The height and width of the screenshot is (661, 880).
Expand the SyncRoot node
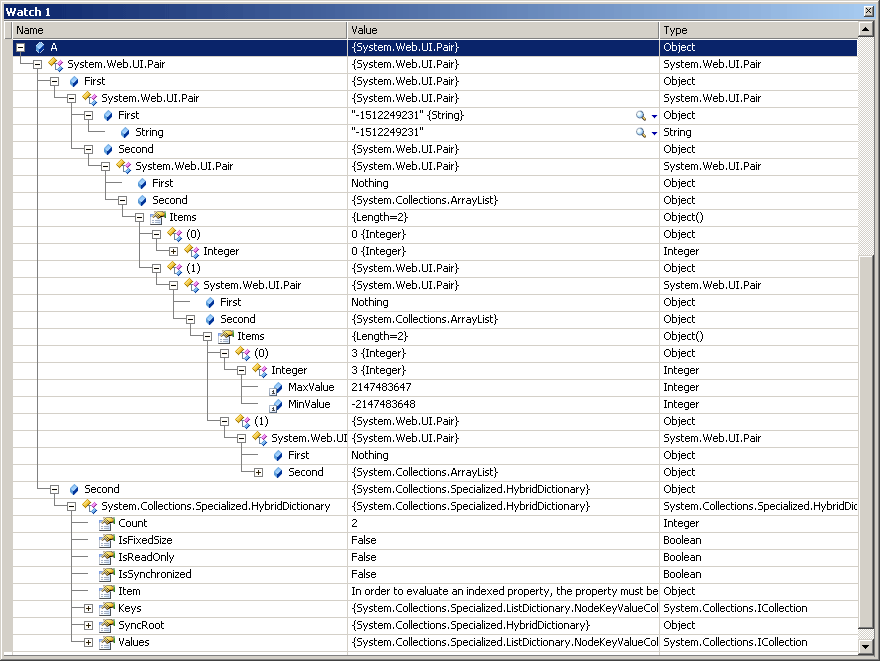pos(88,625)
